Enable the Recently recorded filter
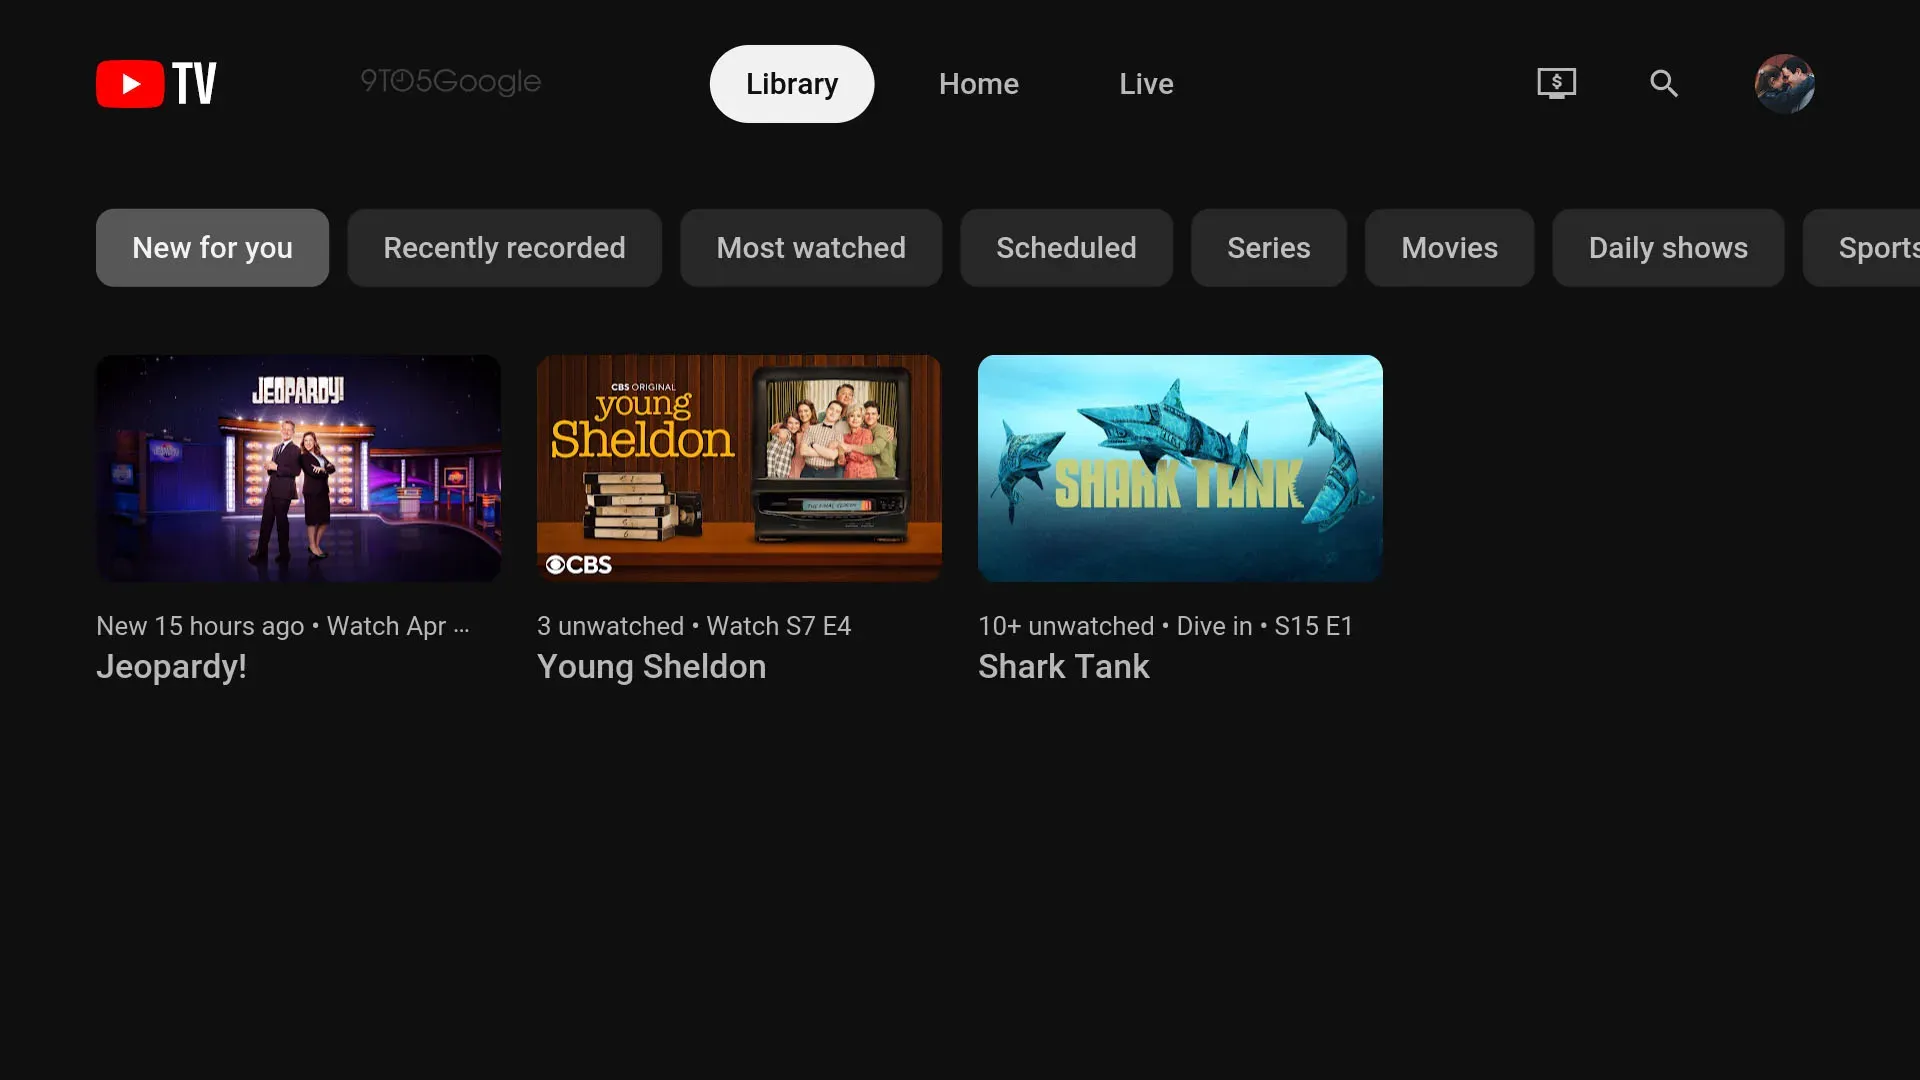This screenshot has width=1920, height=1080. pyautogui.click(x=504, y=247)
